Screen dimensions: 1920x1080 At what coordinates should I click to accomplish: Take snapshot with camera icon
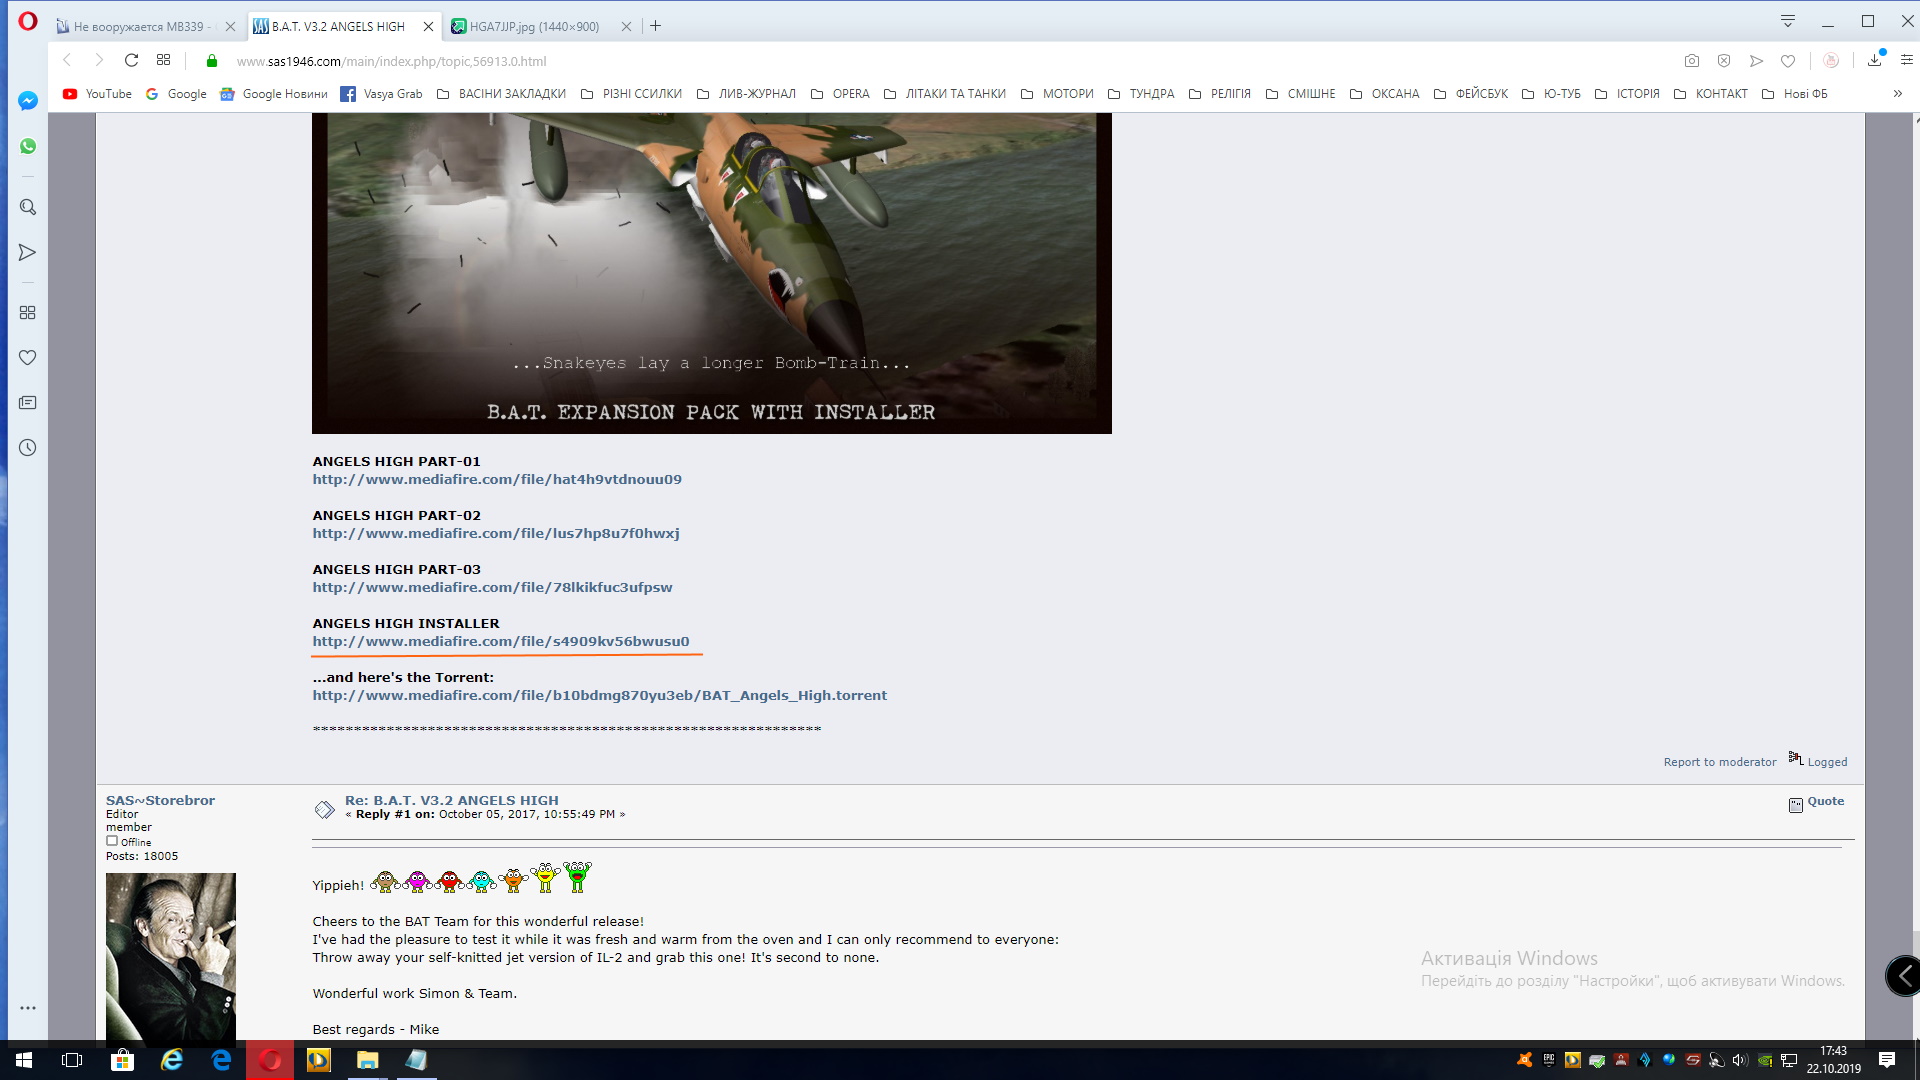click(1691, 61)
